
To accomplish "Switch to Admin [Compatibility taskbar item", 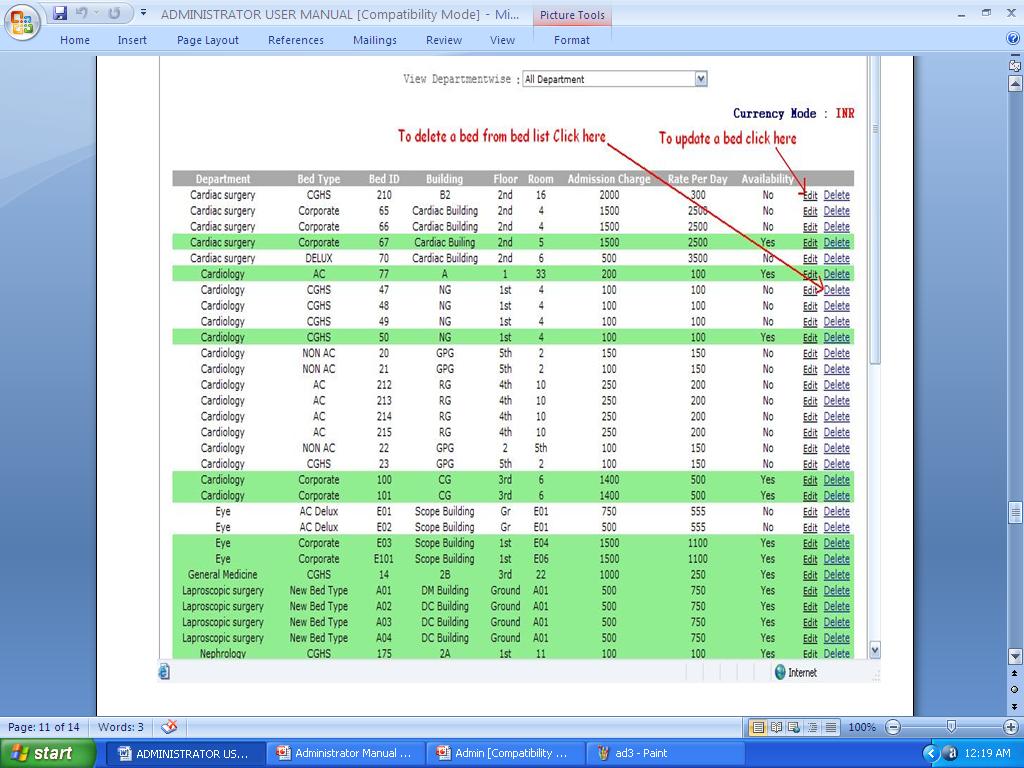I will click(504, 754).
